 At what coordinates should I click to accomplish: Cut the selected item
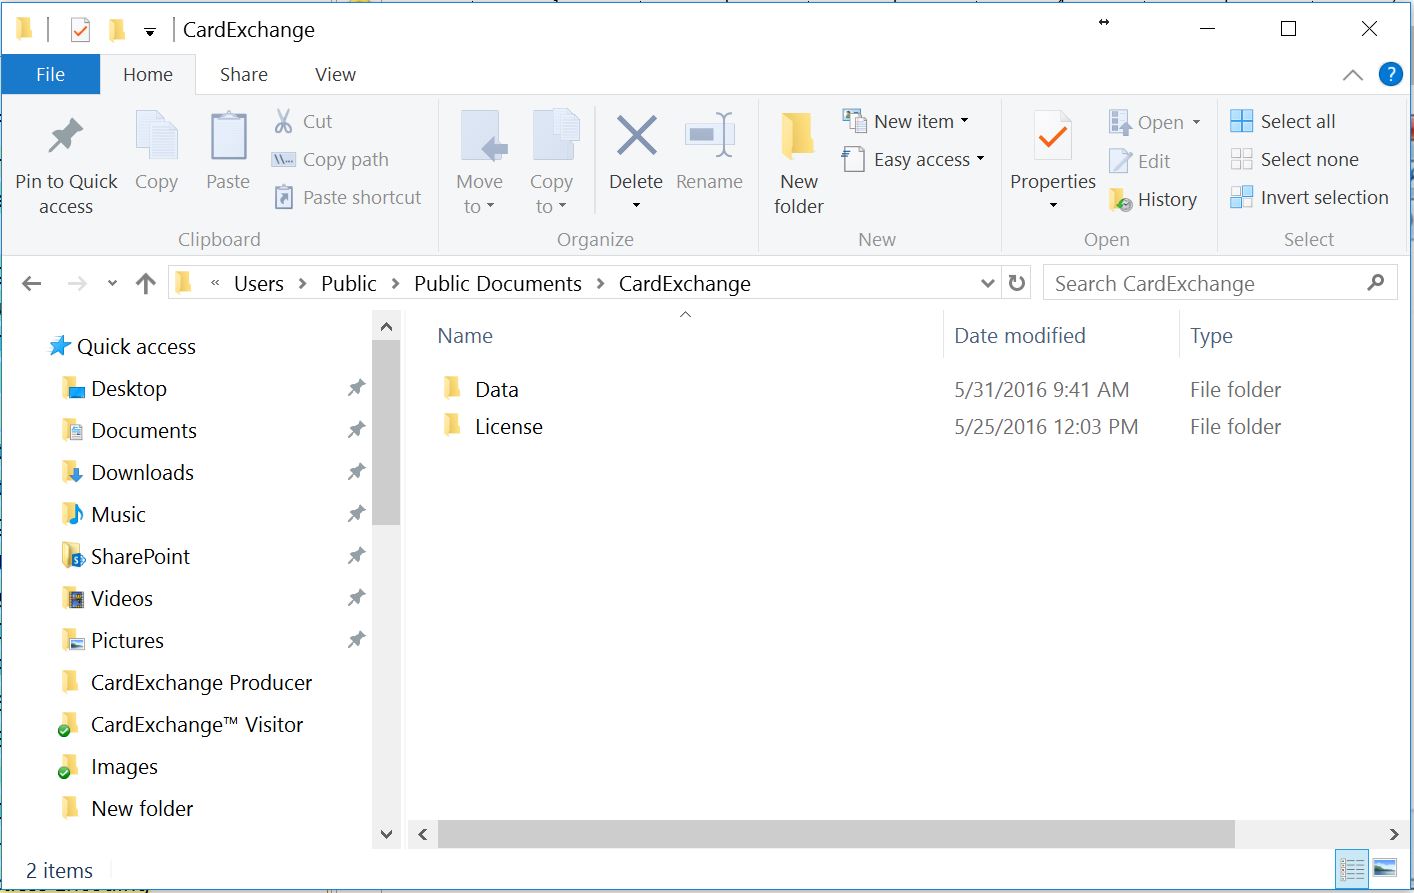click(304, 121)
